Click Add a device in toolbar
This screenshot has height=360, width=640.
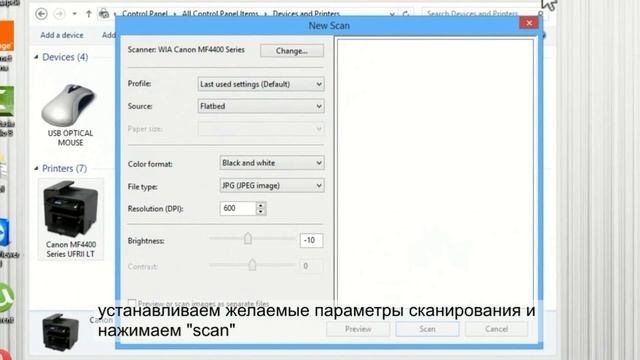pos(62,35)
